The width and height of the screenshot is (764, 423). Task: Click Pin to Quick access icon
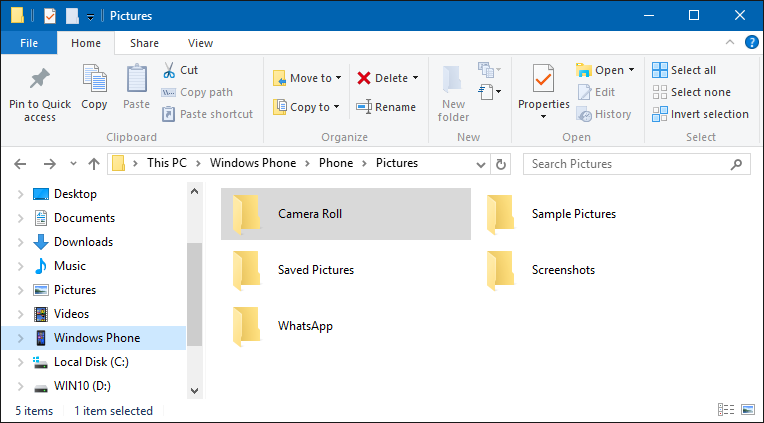point(39,79)
